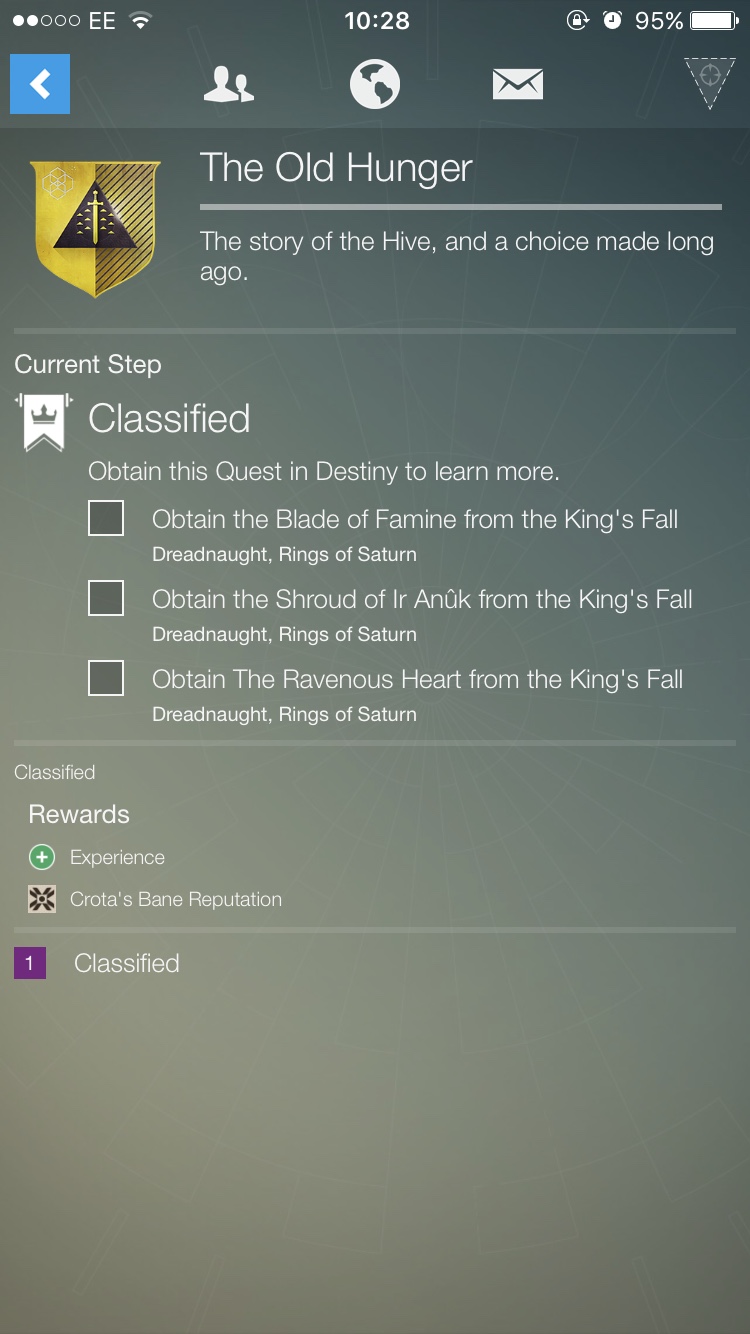The width and height of the screenshot is (750, 1334).
Task: Tap the purple step 1 badge
Action: [x=30, y=963]
